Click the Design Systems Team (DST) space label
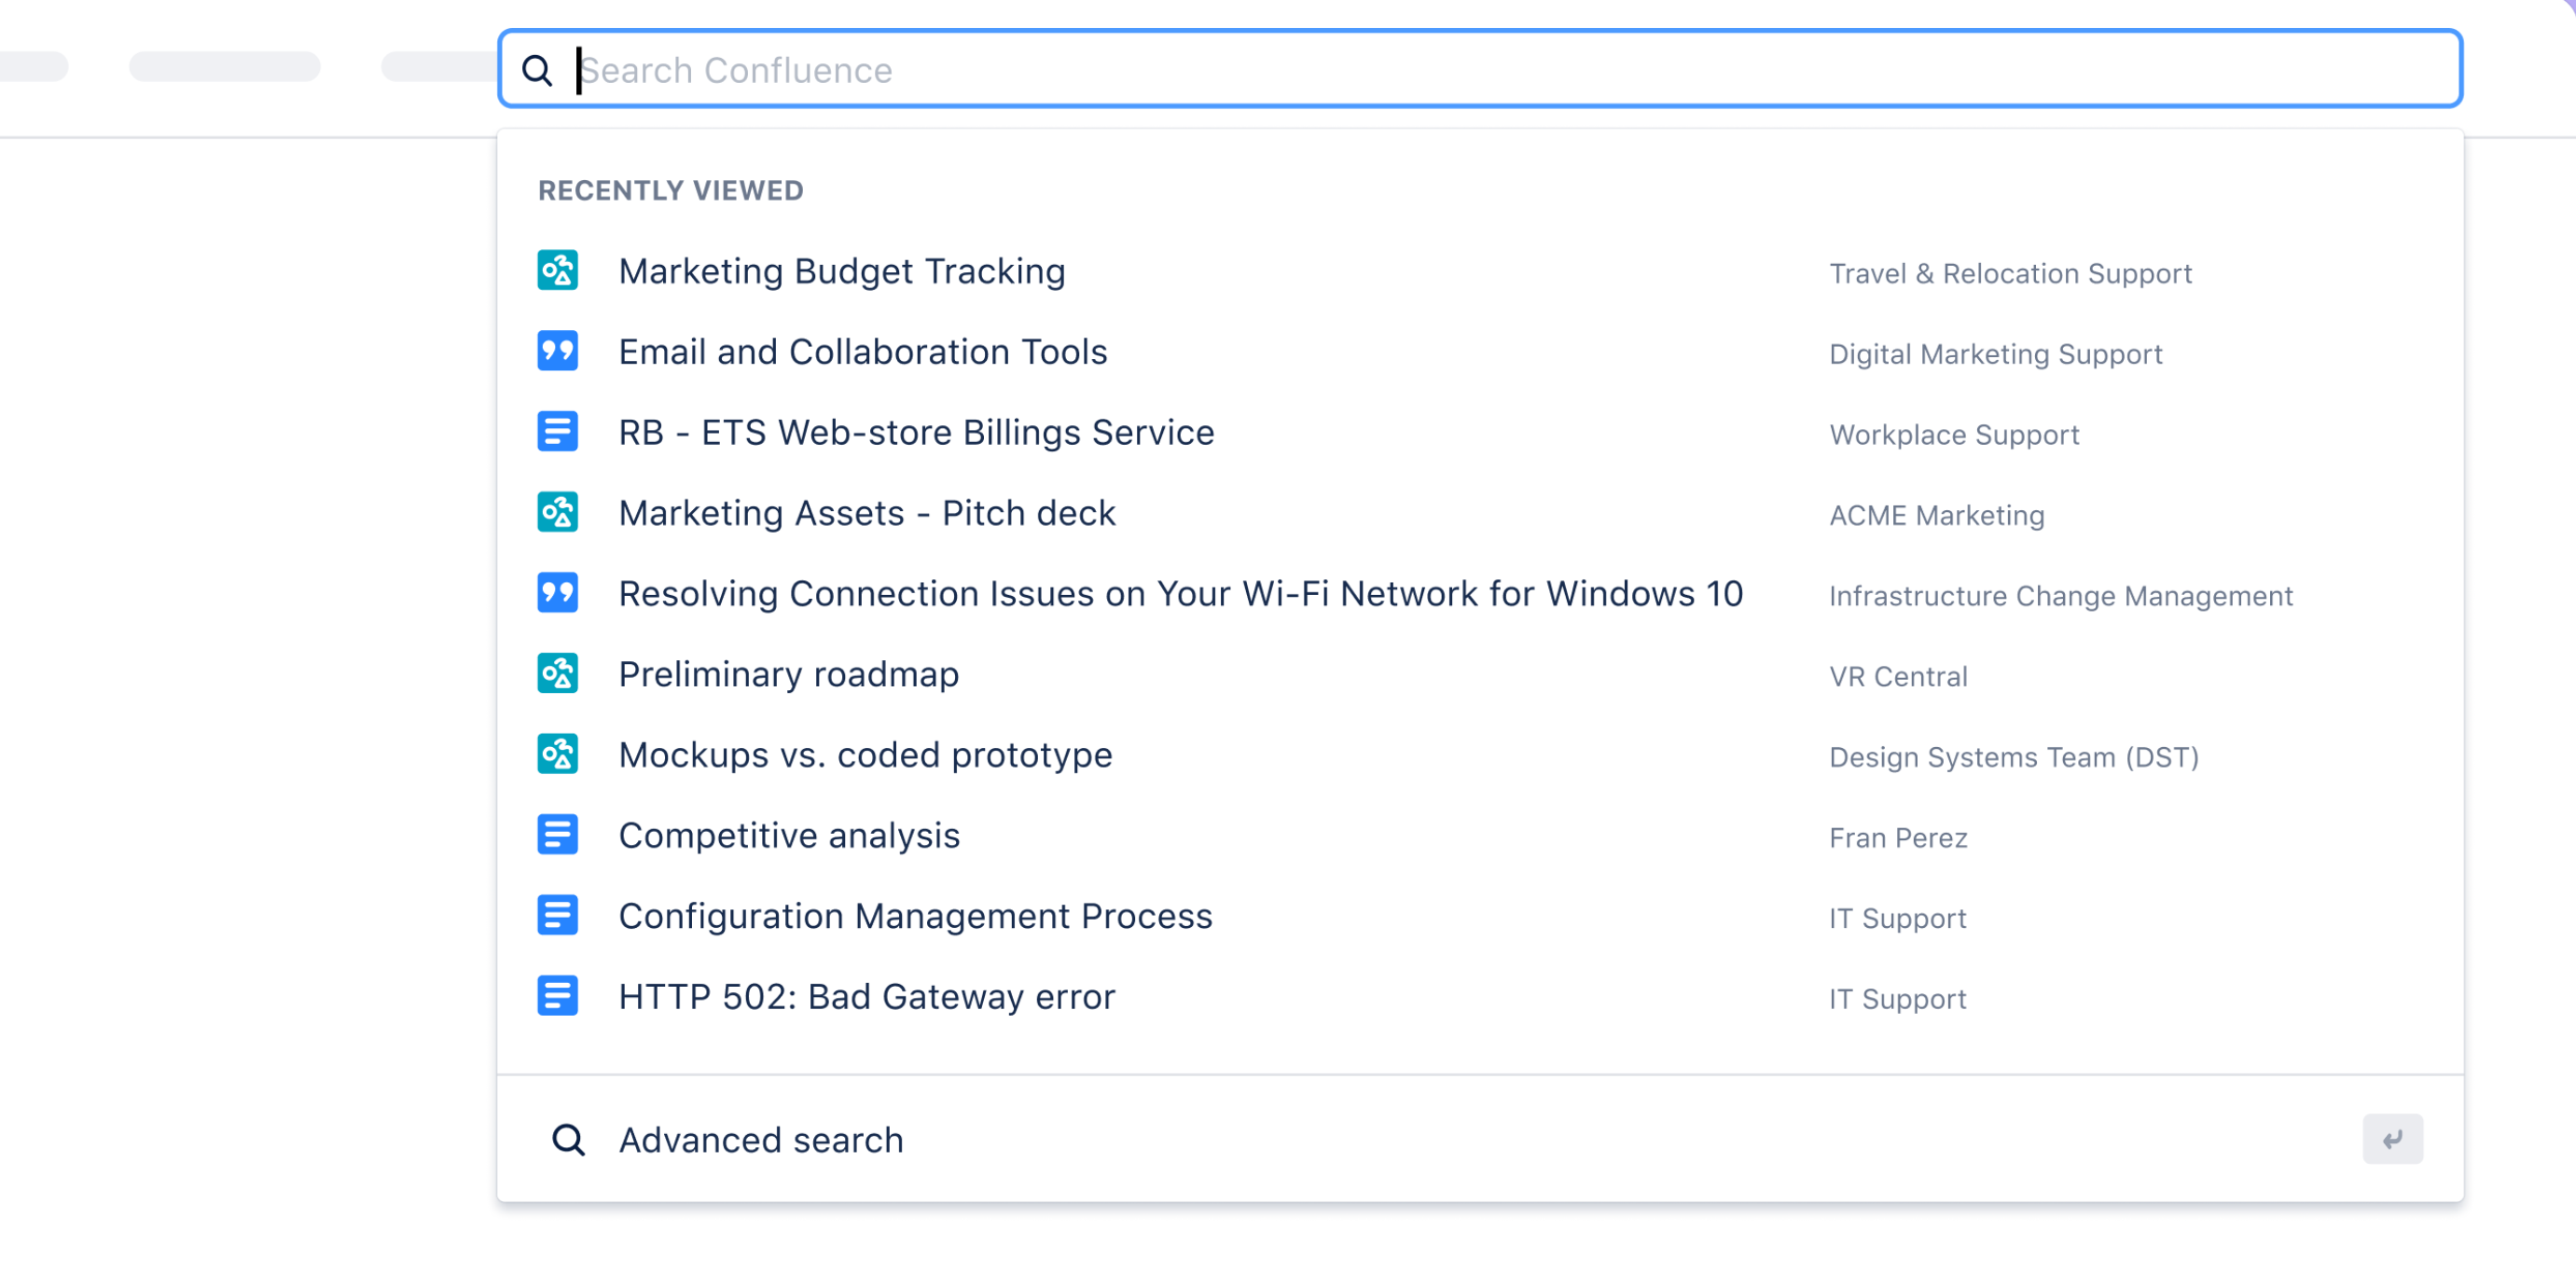Screen dimensions: 2576x1287 (2012, 757)
